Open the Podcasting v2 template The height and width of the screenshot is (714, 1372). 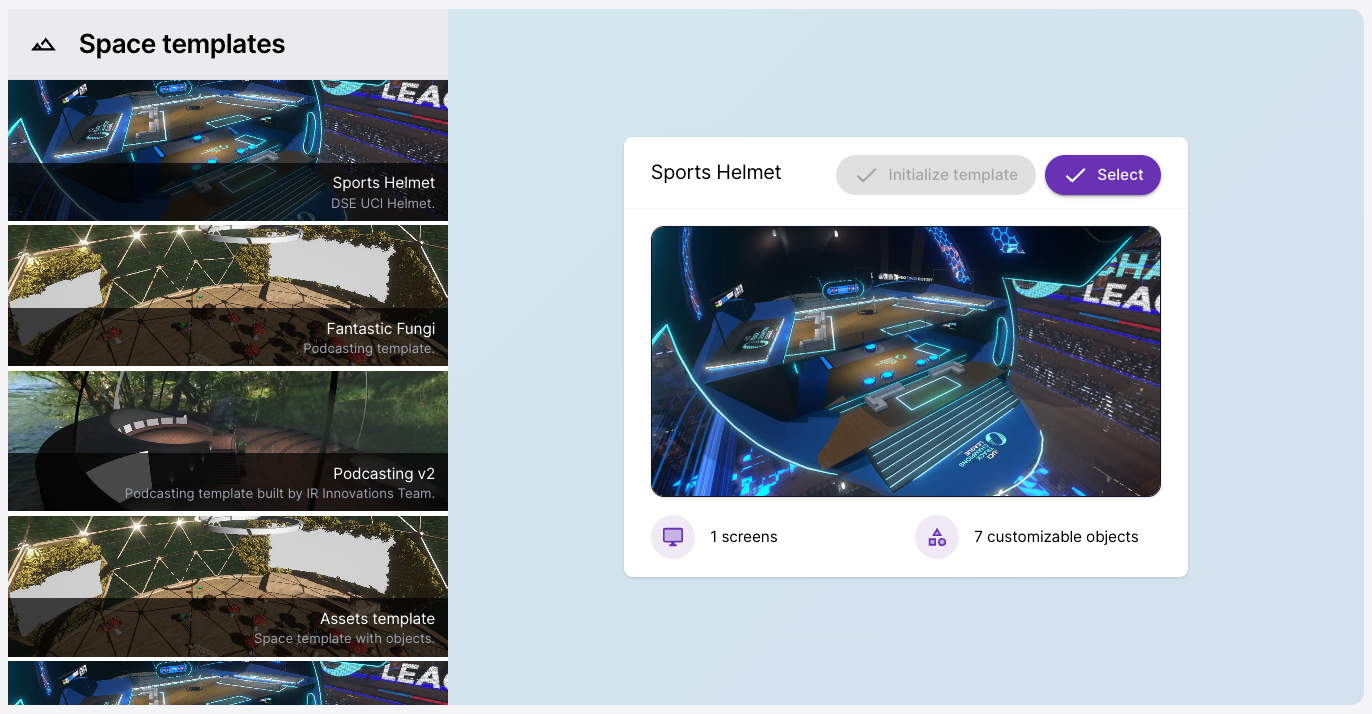(228, 441)
